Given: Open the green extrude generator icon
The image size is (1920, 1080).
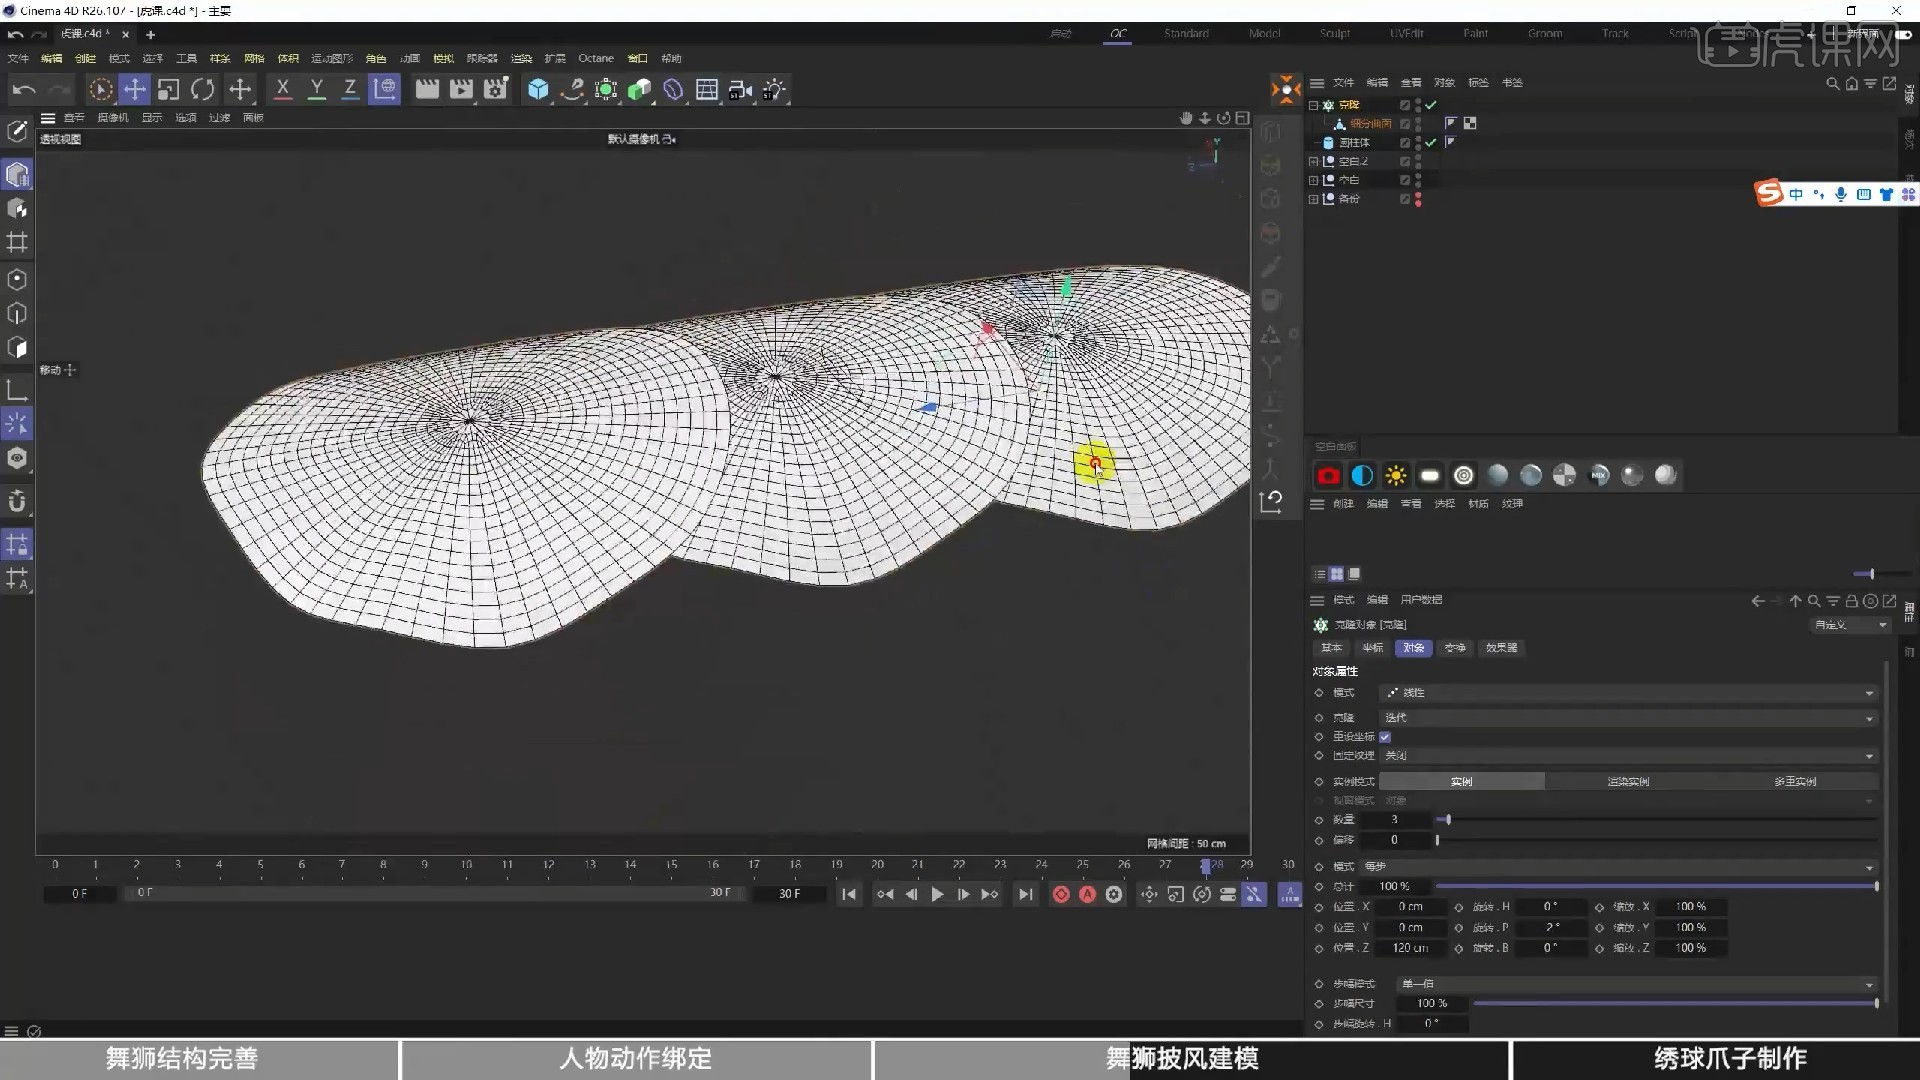Looking at the screenshot, I should [x=640, y=90].
